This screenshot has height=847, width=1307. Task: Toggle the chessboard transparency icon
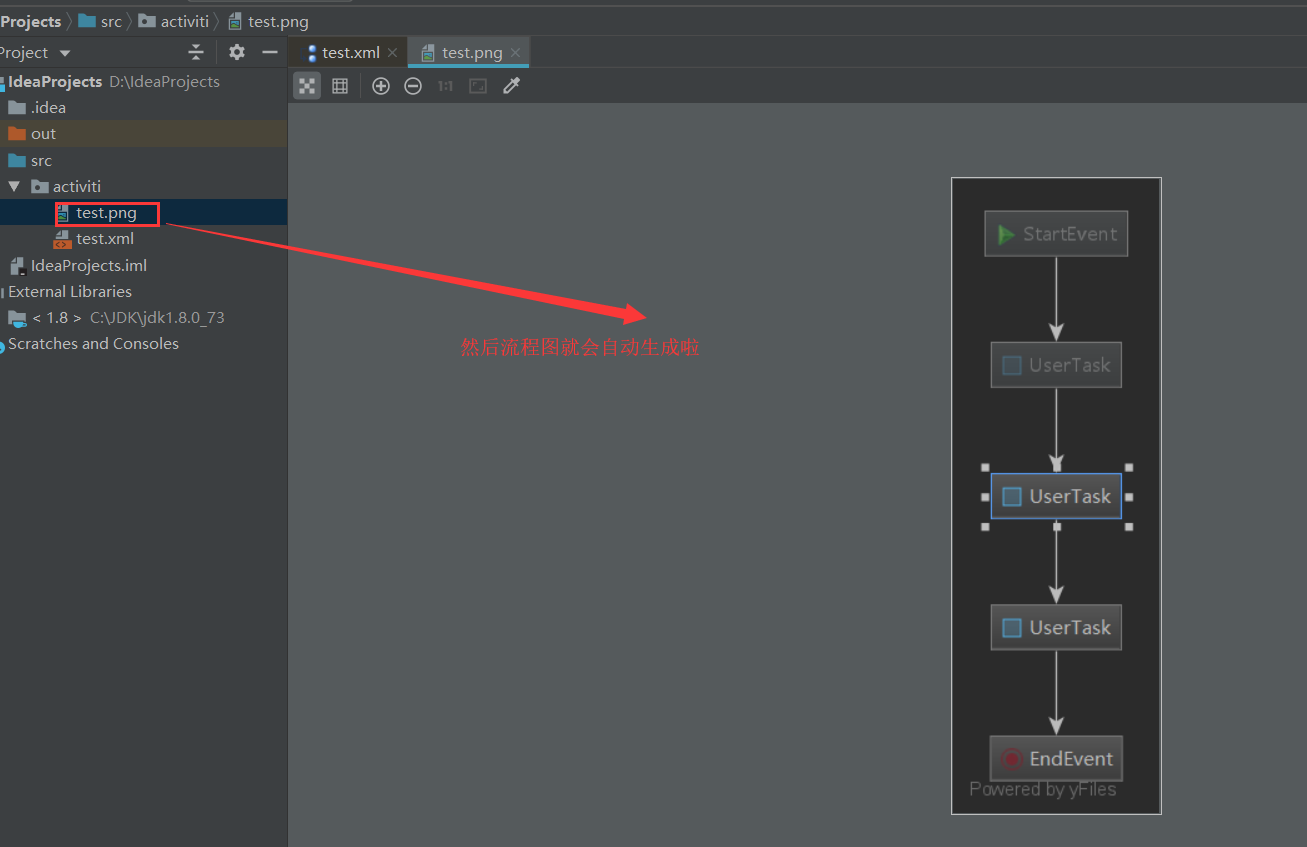(x=307, y=86)
